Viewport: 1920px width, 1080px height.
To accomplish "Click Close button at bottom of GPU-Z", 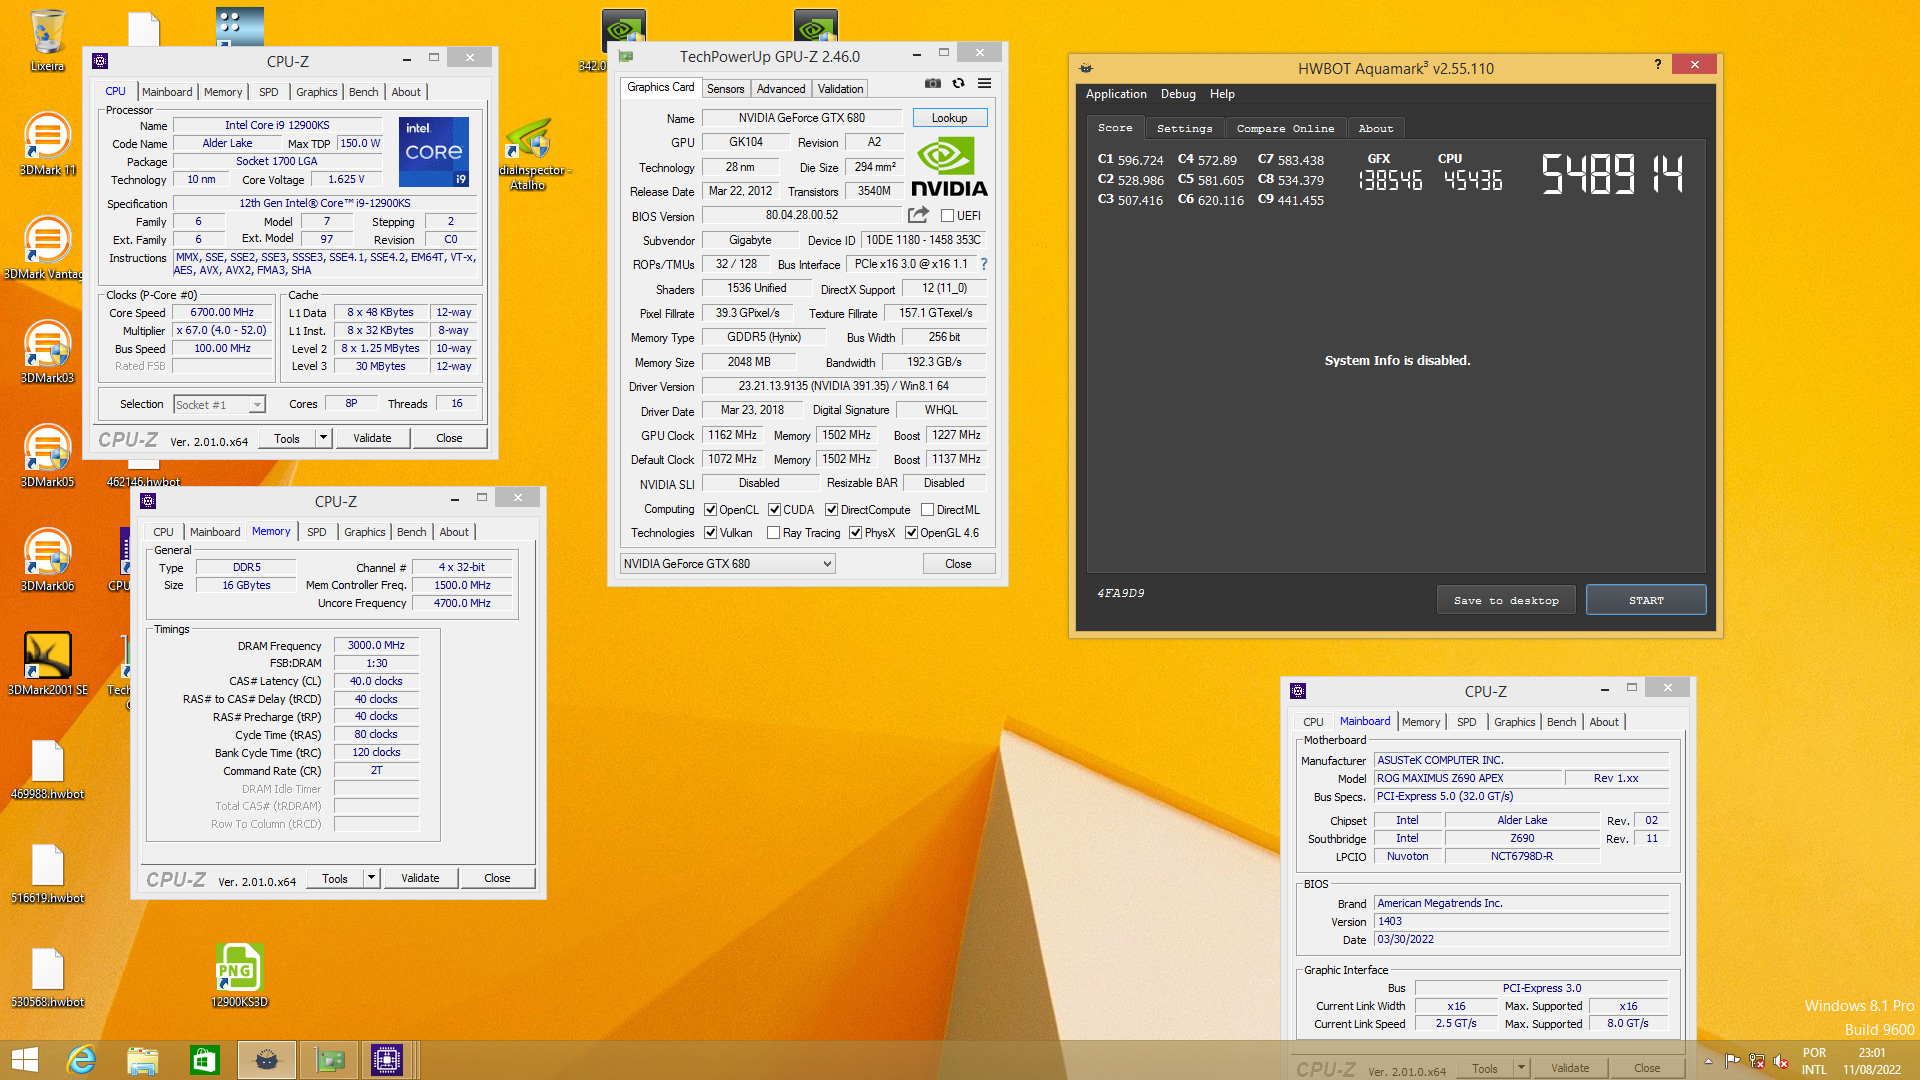I will (x=958, y=564).
